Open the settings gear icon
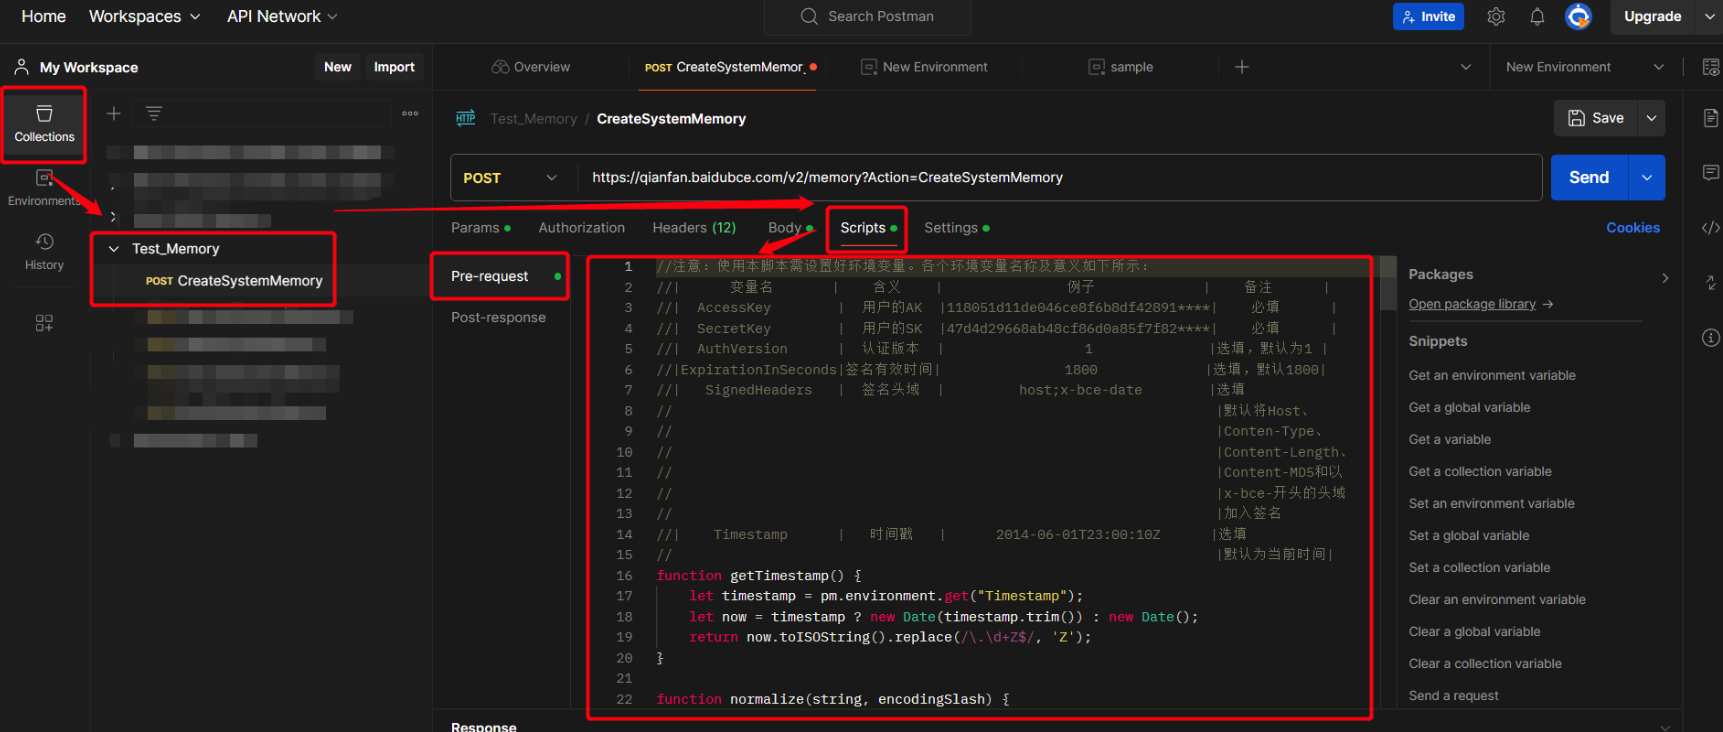The height and width of the screenshot is (732, 1723). click(1496, 16)
